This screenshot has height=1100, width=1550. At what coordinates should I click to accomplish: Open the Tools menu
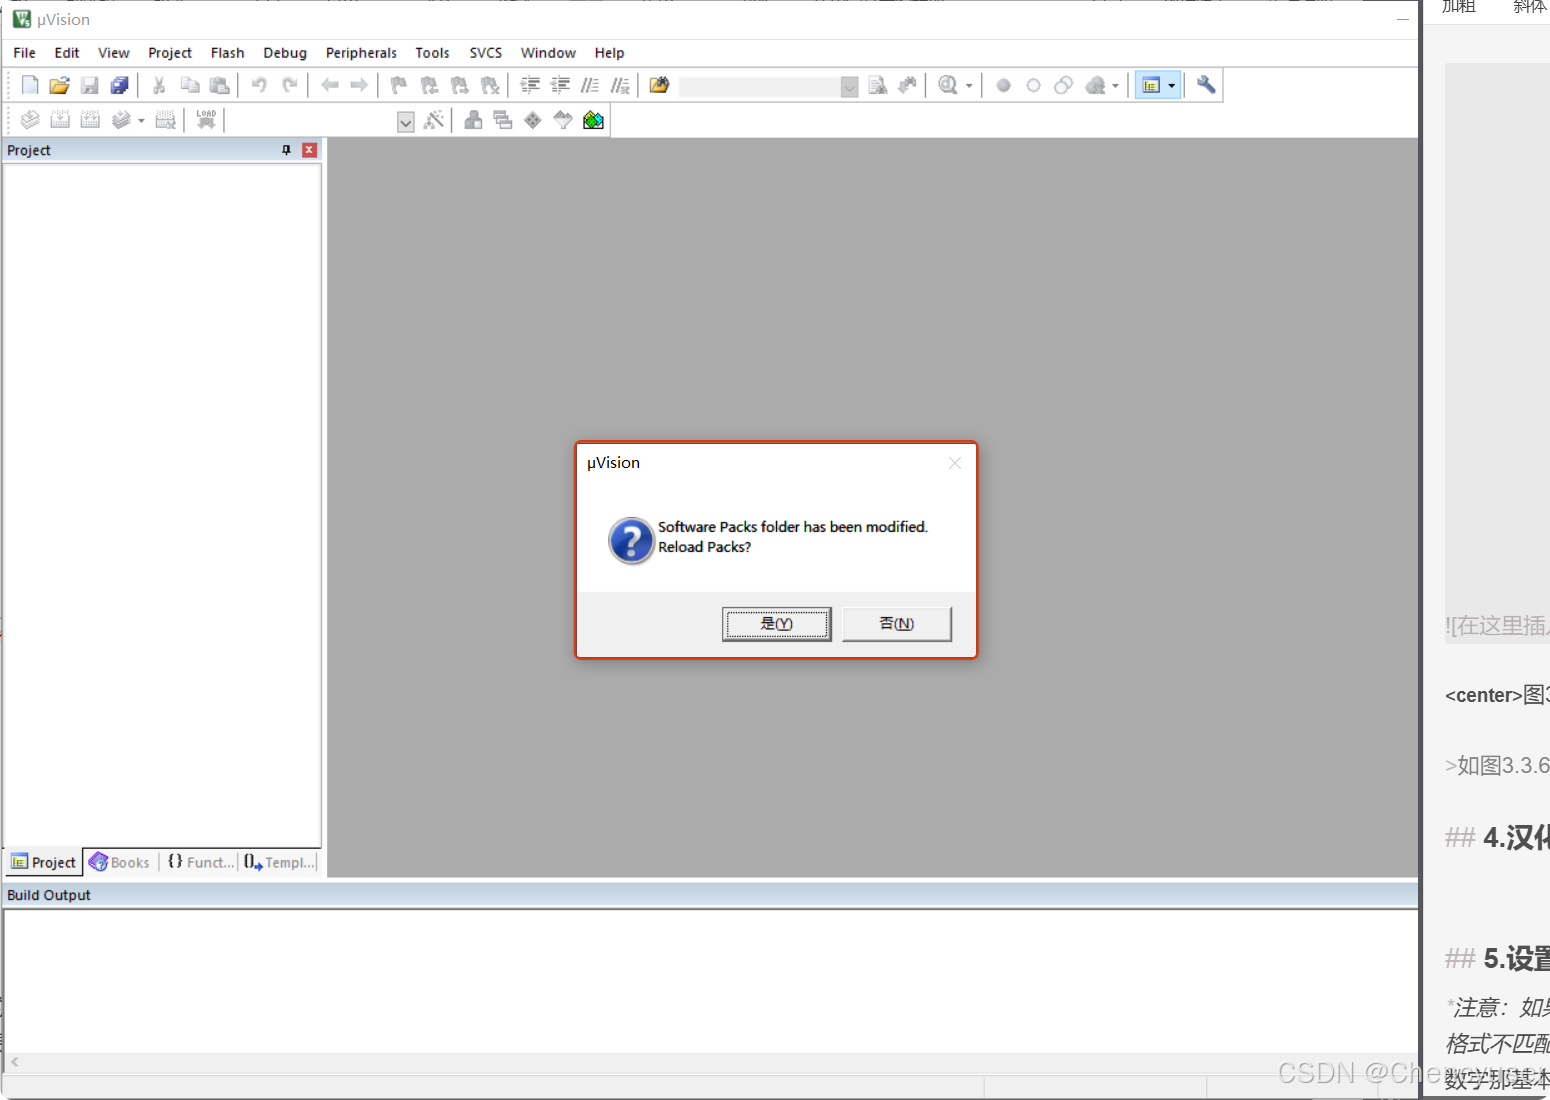tap(433, 53)
